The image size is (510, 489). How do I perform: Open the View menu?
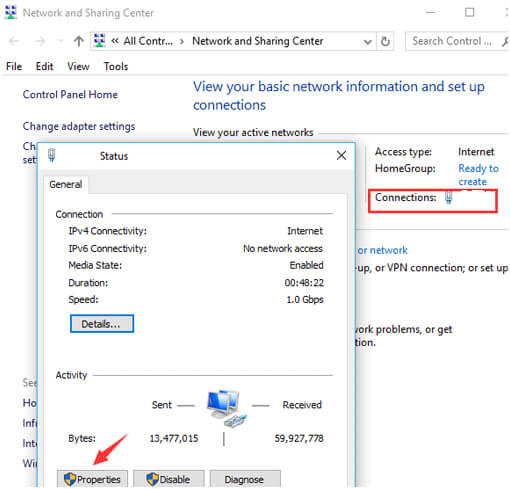tap(78, 66)
